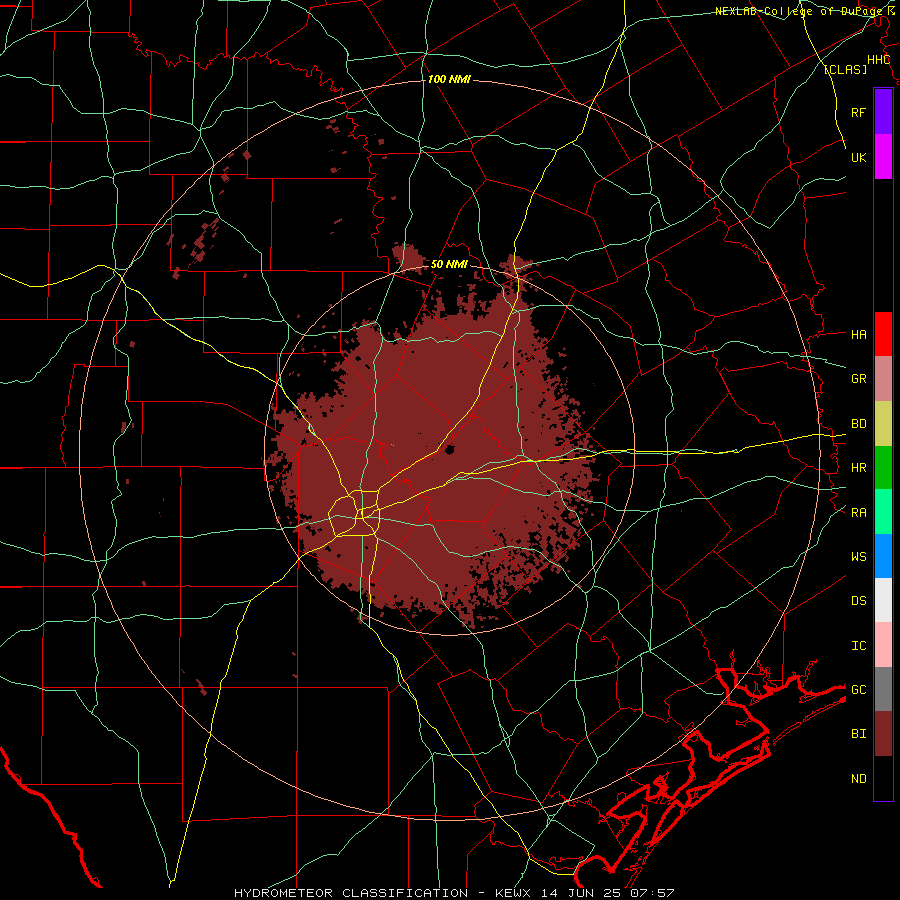
Task: Pick the brown BI legend color swatch
Action: tap(883, 734)
